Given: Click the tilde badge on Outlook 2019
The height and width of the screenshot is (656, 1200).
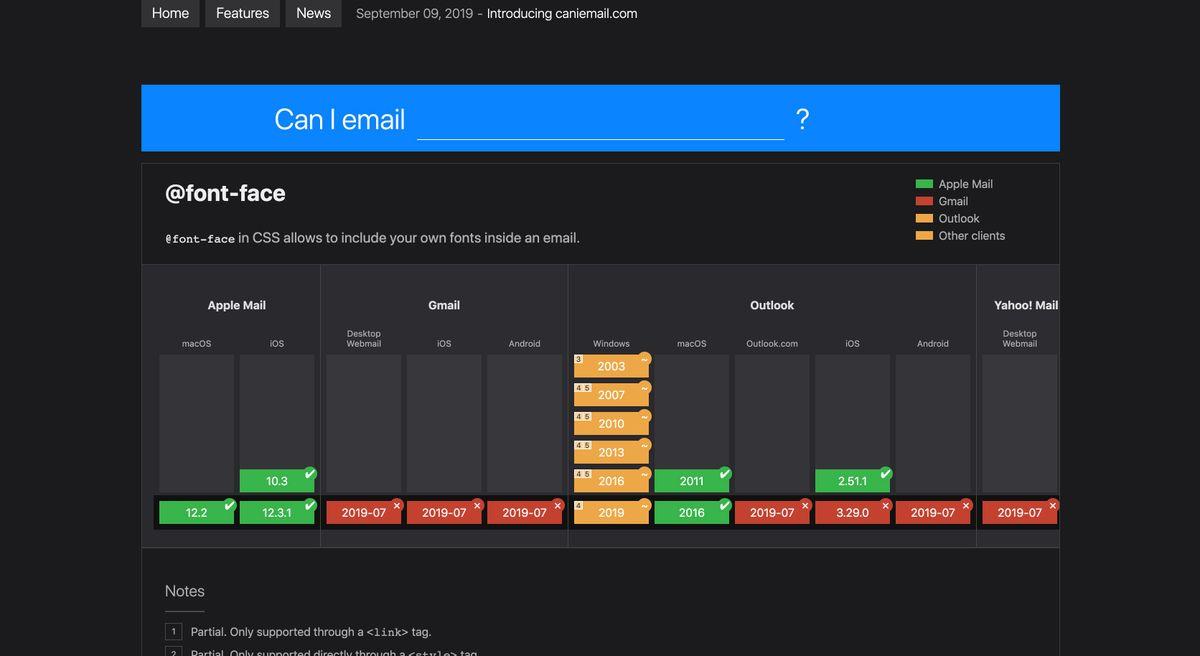Looking at the screenshot, I should [645, 505].
